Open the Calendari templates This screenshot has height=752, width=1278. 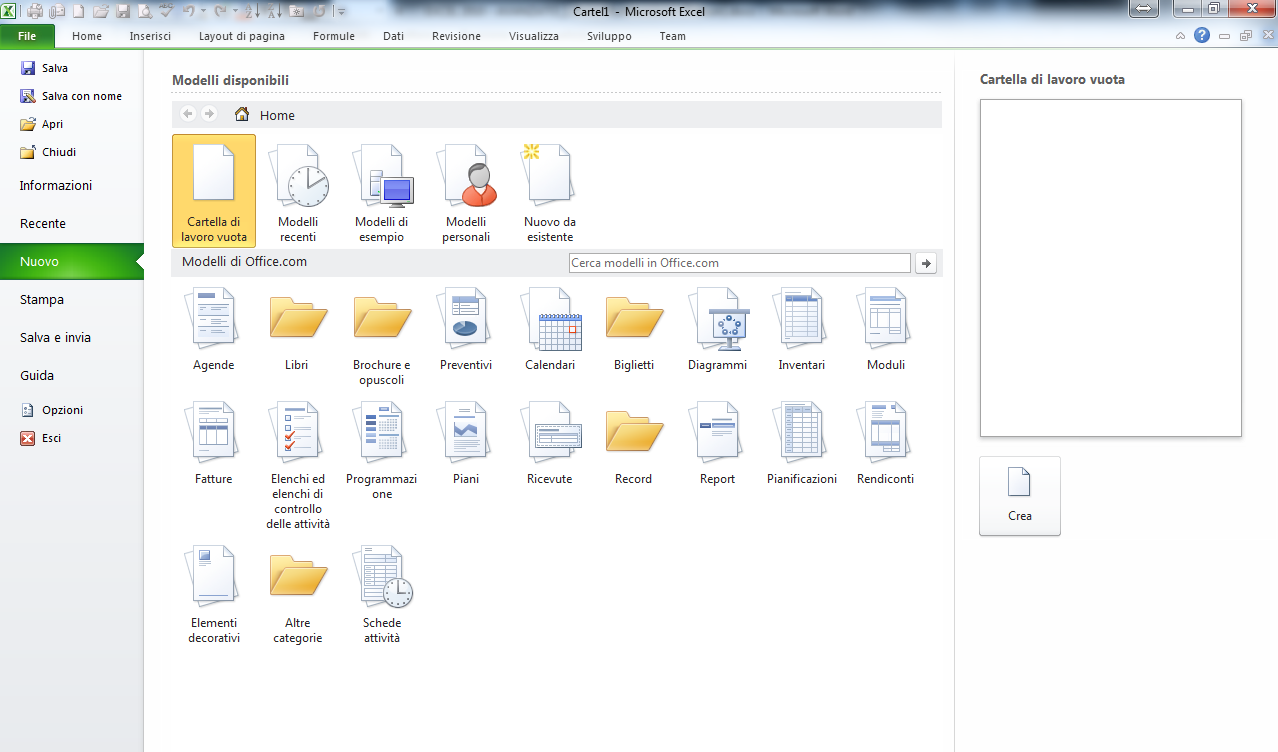[550, 331]
